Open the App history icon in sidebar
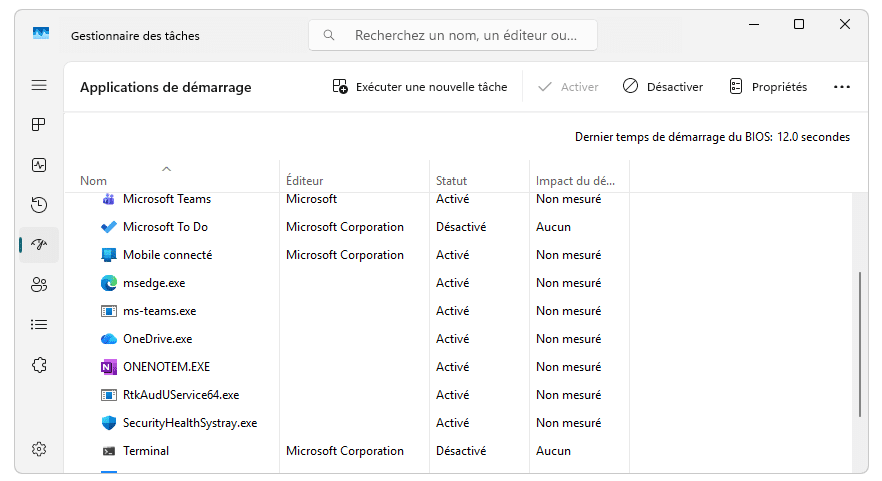The image size is (882, 481). pyautogui.click(x=39, y=205)
